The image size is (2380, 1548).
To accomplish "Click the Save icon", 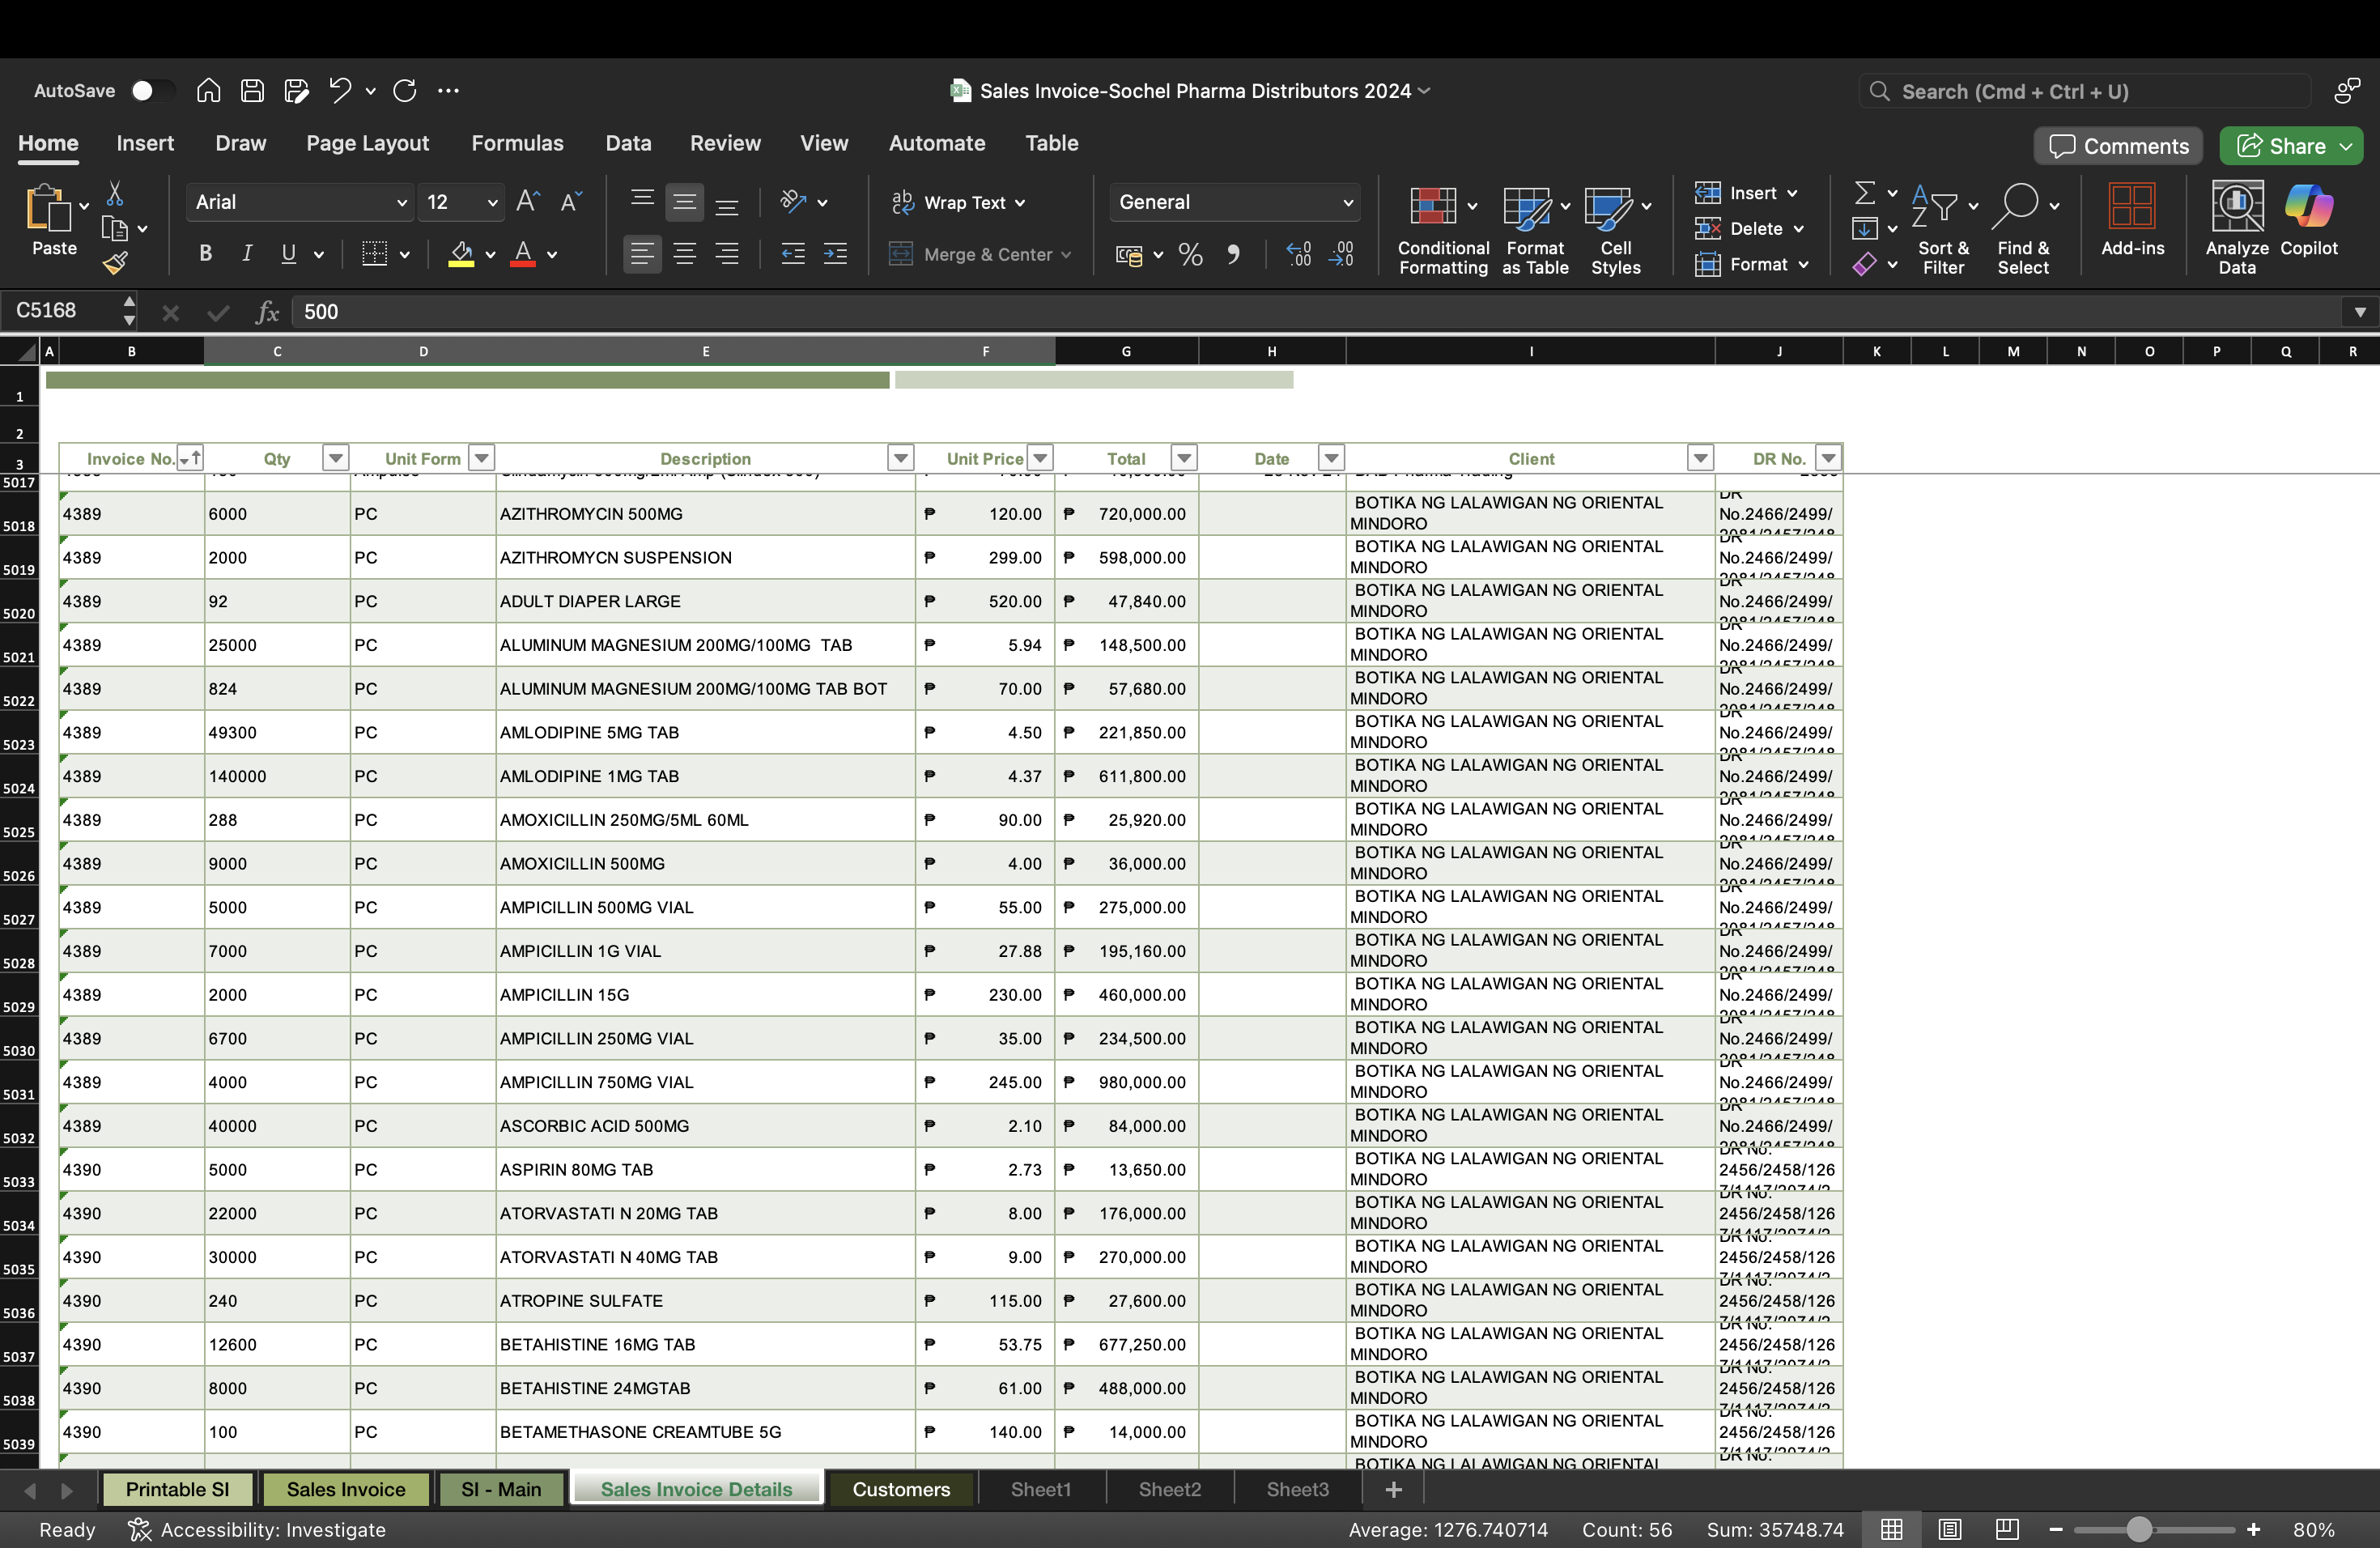I will pyautogui.click(x=252, y=91).
